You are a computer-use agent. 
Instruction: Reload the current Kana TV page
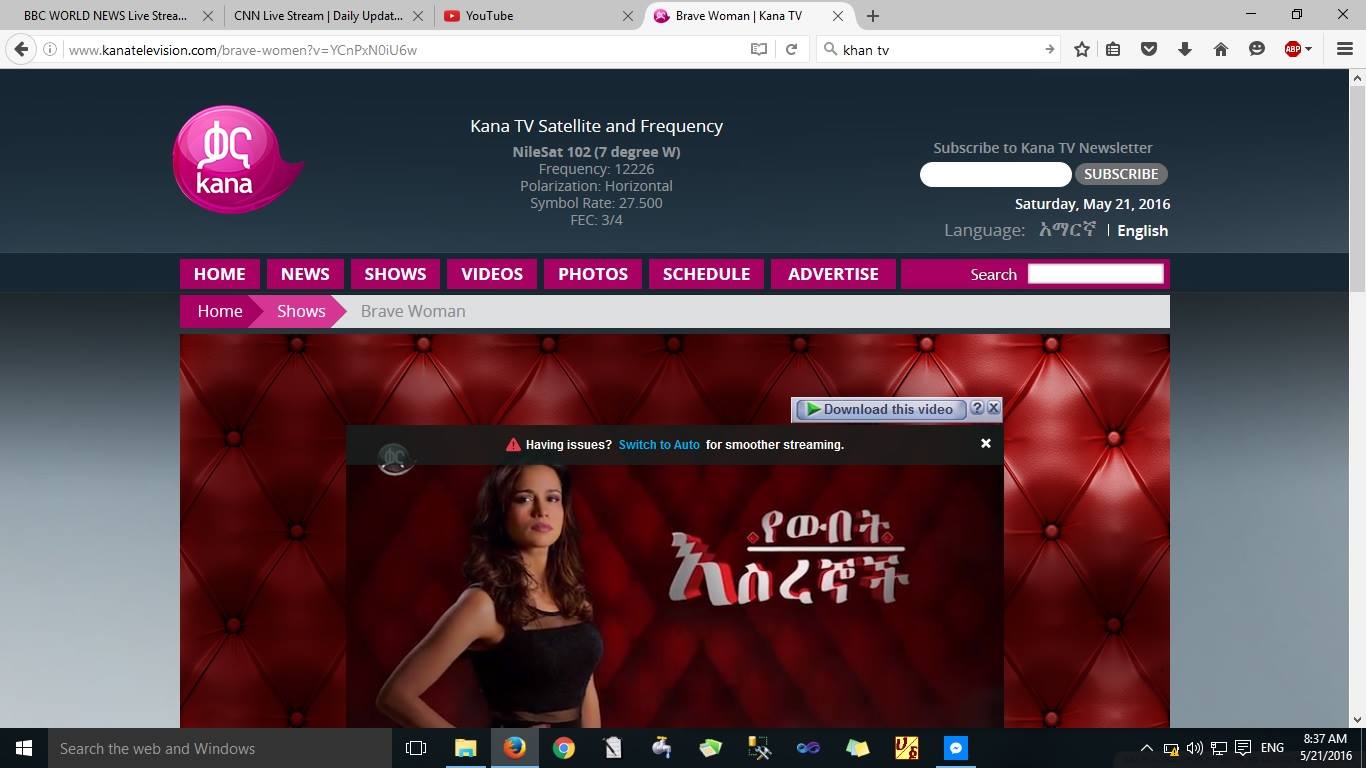(791, 49)
